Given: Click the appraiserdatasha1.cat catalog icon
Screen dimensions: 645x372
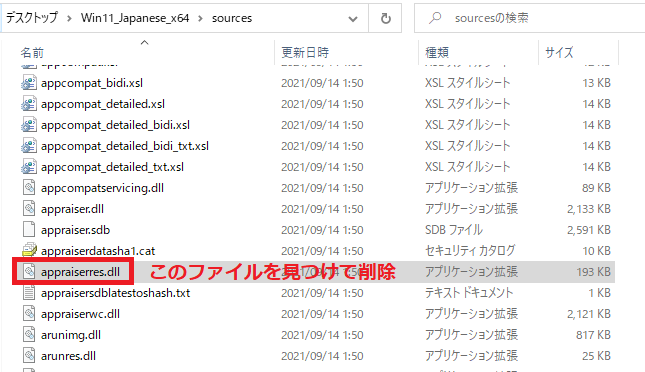Looking at the screenshot, I should (29, 251).
